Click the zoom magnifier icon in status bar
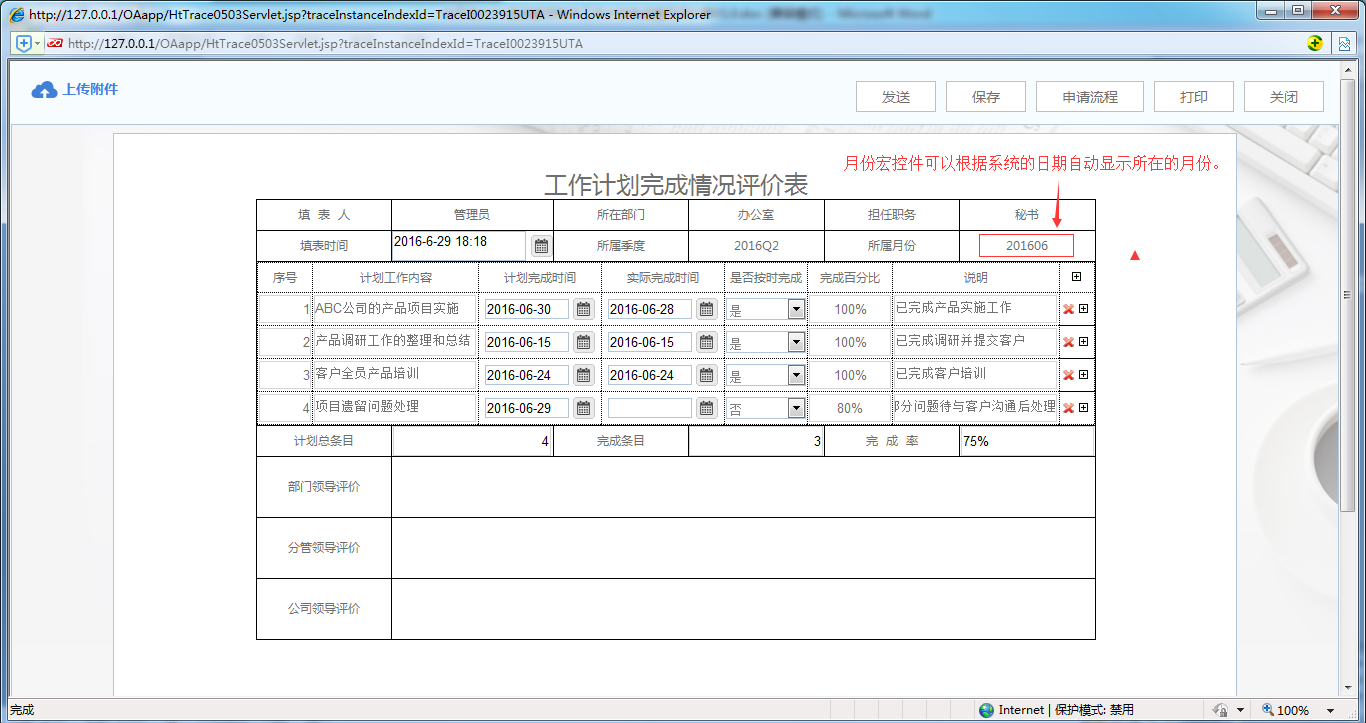This screenshot has width=1366, height=723. tap(1266, 710)
